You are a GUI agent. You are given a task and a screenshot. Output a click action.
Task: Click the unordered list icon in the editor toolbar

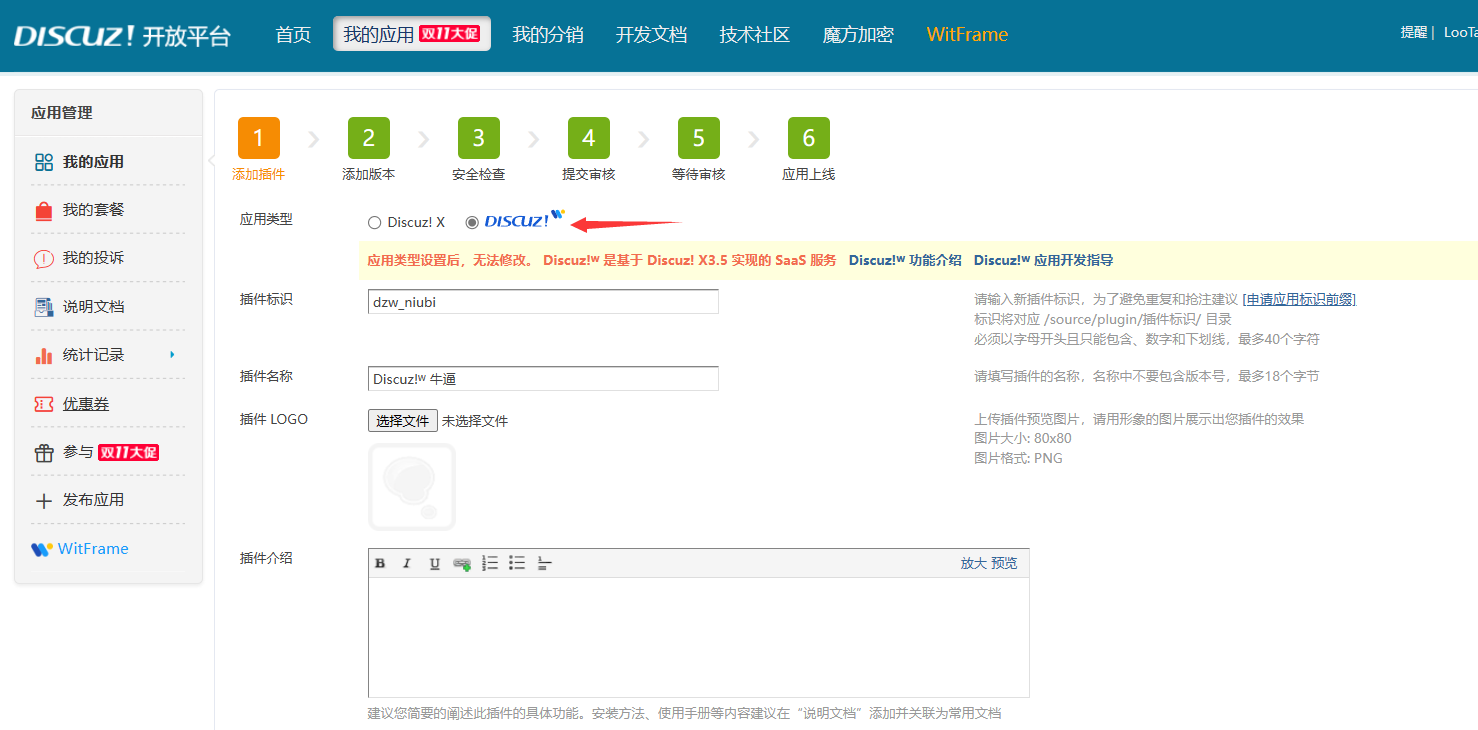(x=517, y=563)
